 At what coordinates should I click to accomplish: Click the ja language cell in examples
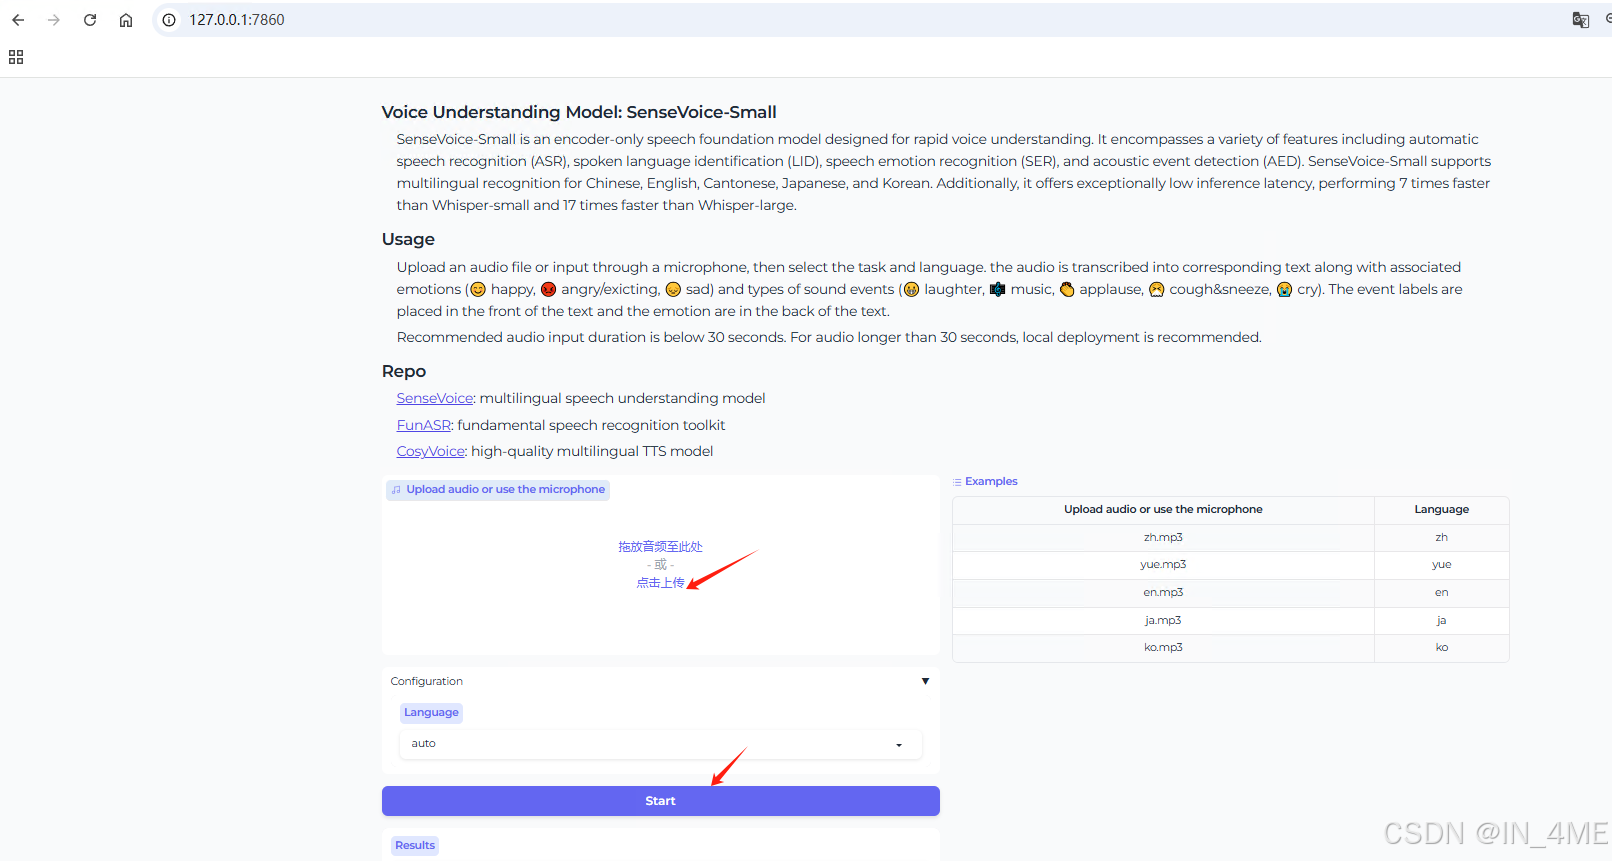pyautogui.click(x=1441, y=621)
